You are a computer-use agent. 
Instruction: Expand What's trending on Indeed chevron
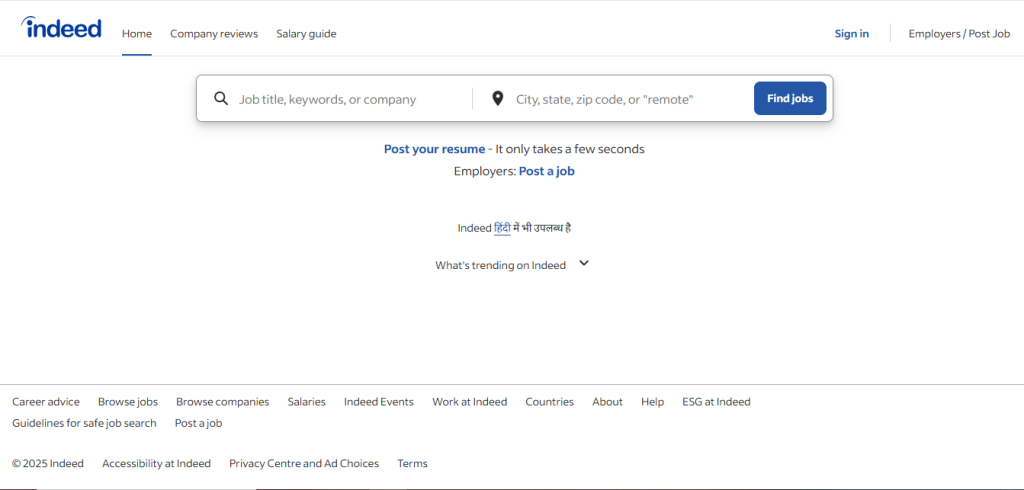click(x=584, y=263)
